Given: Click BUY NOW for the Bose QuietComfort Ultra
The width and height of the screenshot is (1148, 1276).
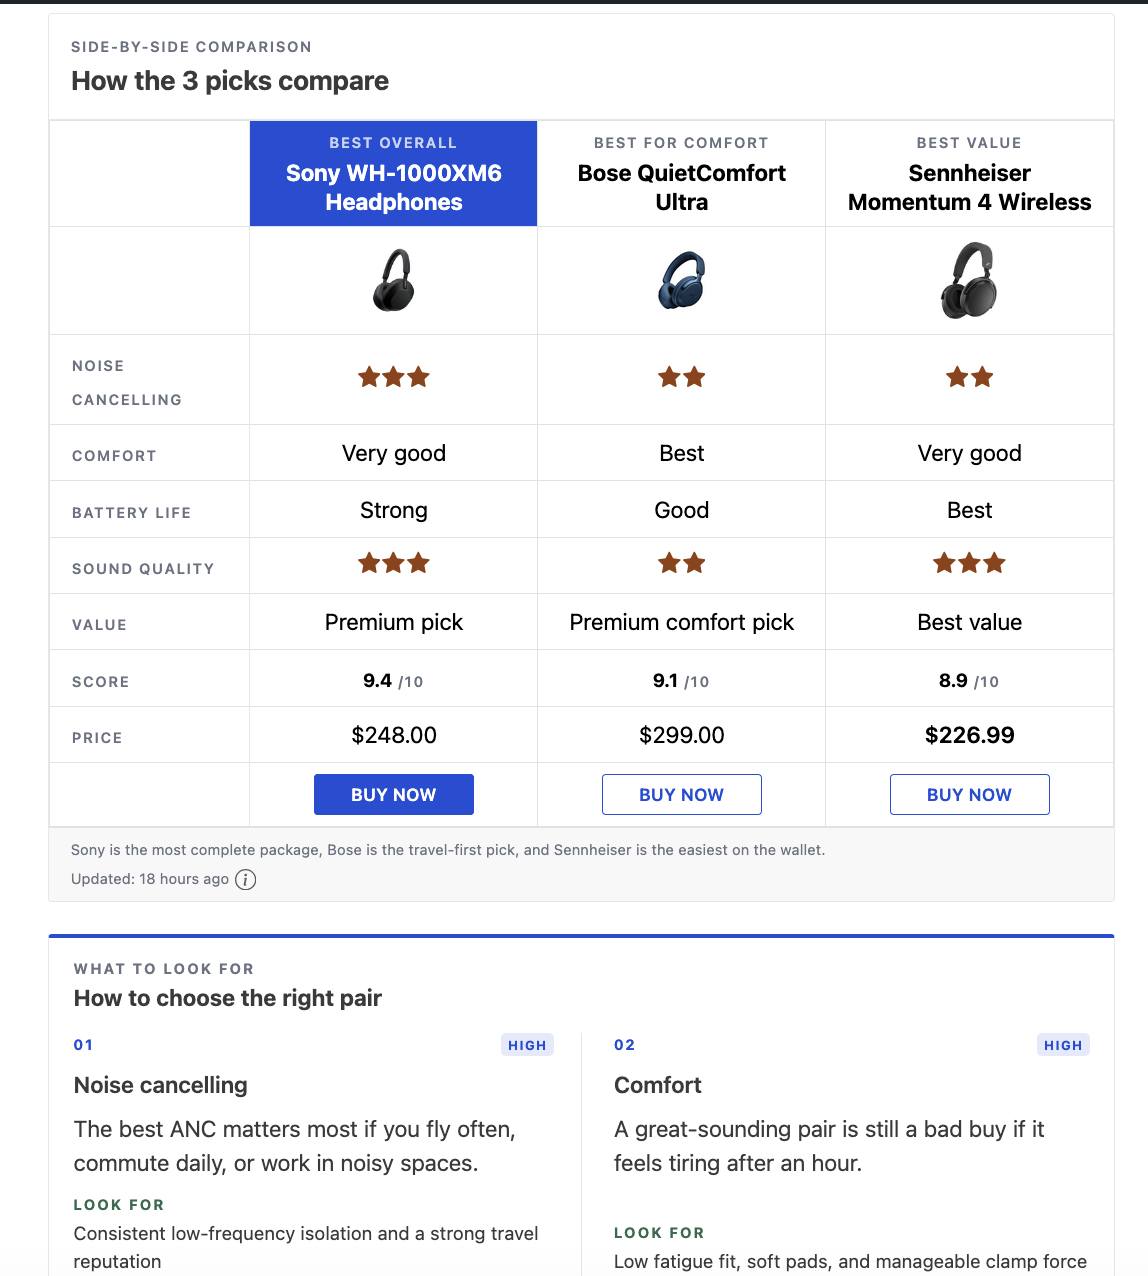Looking at the screenshot, I should point(681,794).
